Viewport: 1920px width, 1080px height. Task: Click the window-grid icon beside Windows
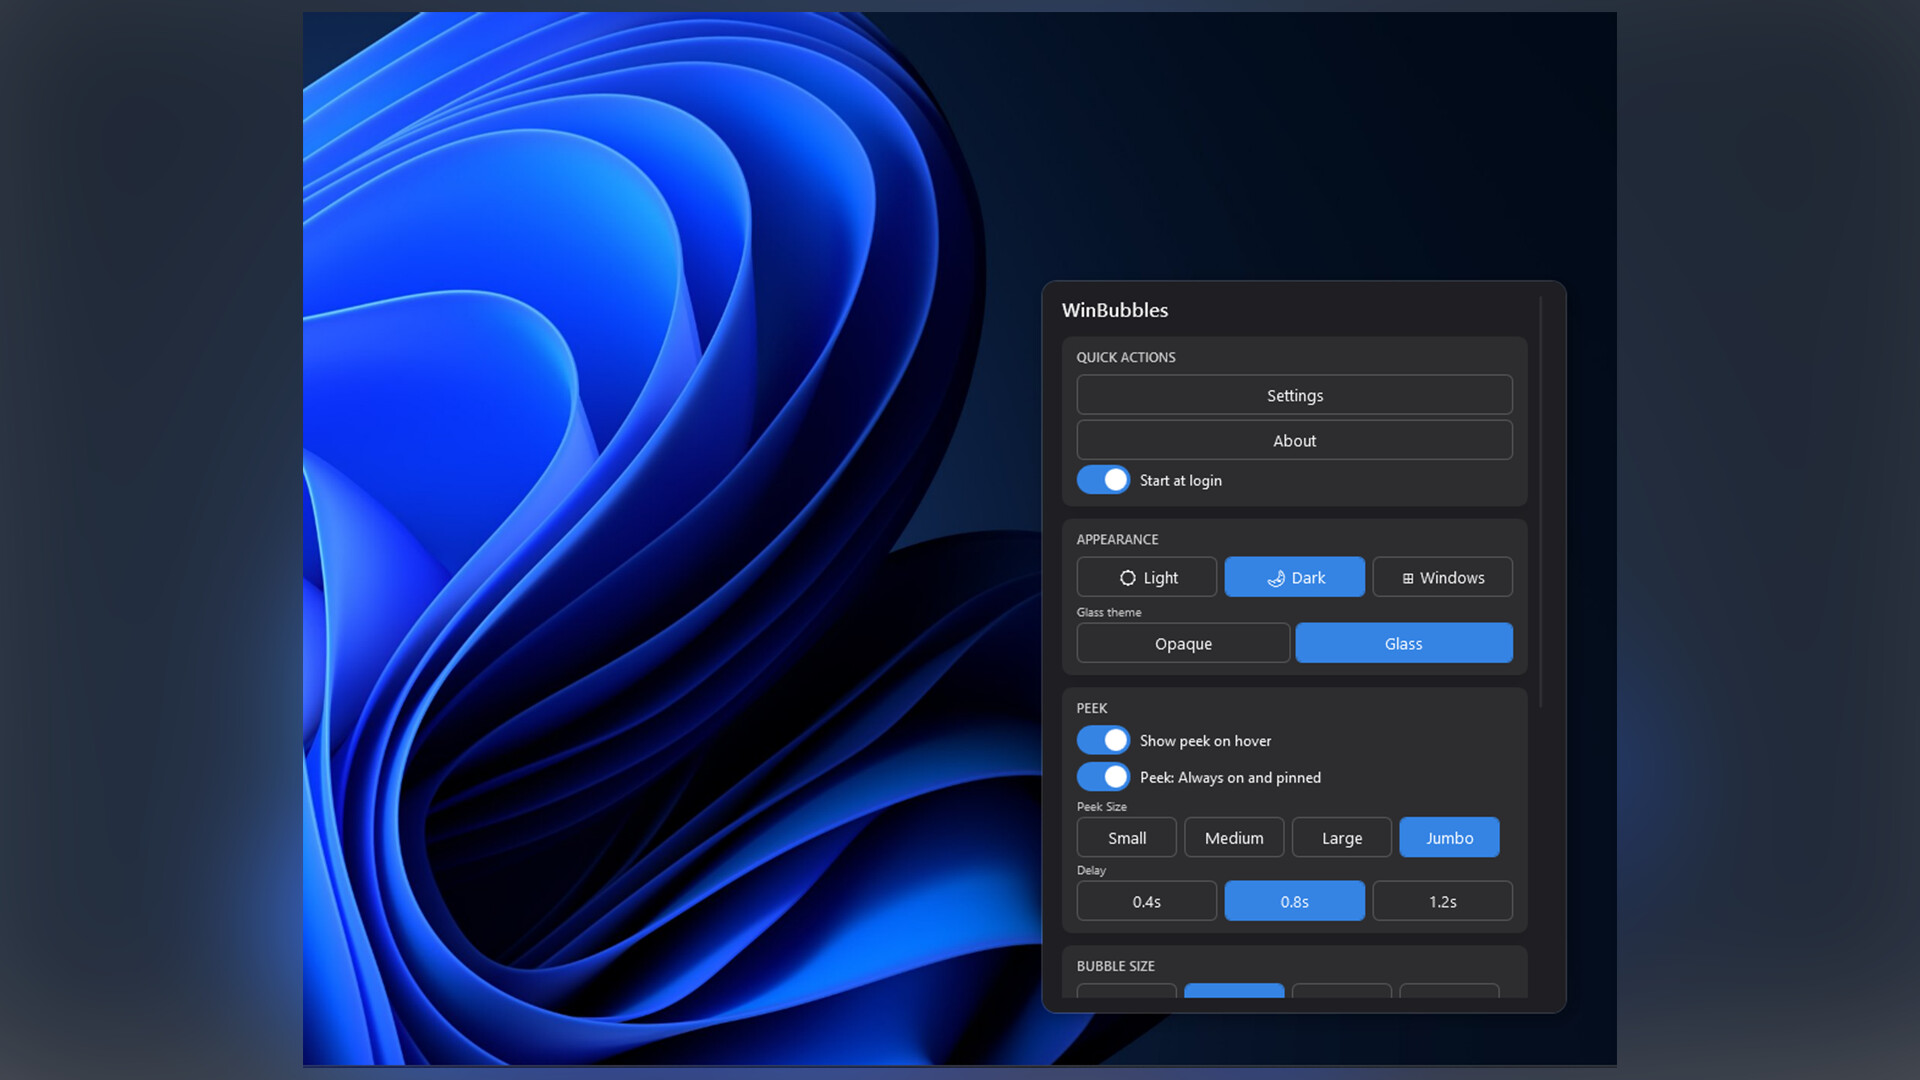pos(1407,577)
